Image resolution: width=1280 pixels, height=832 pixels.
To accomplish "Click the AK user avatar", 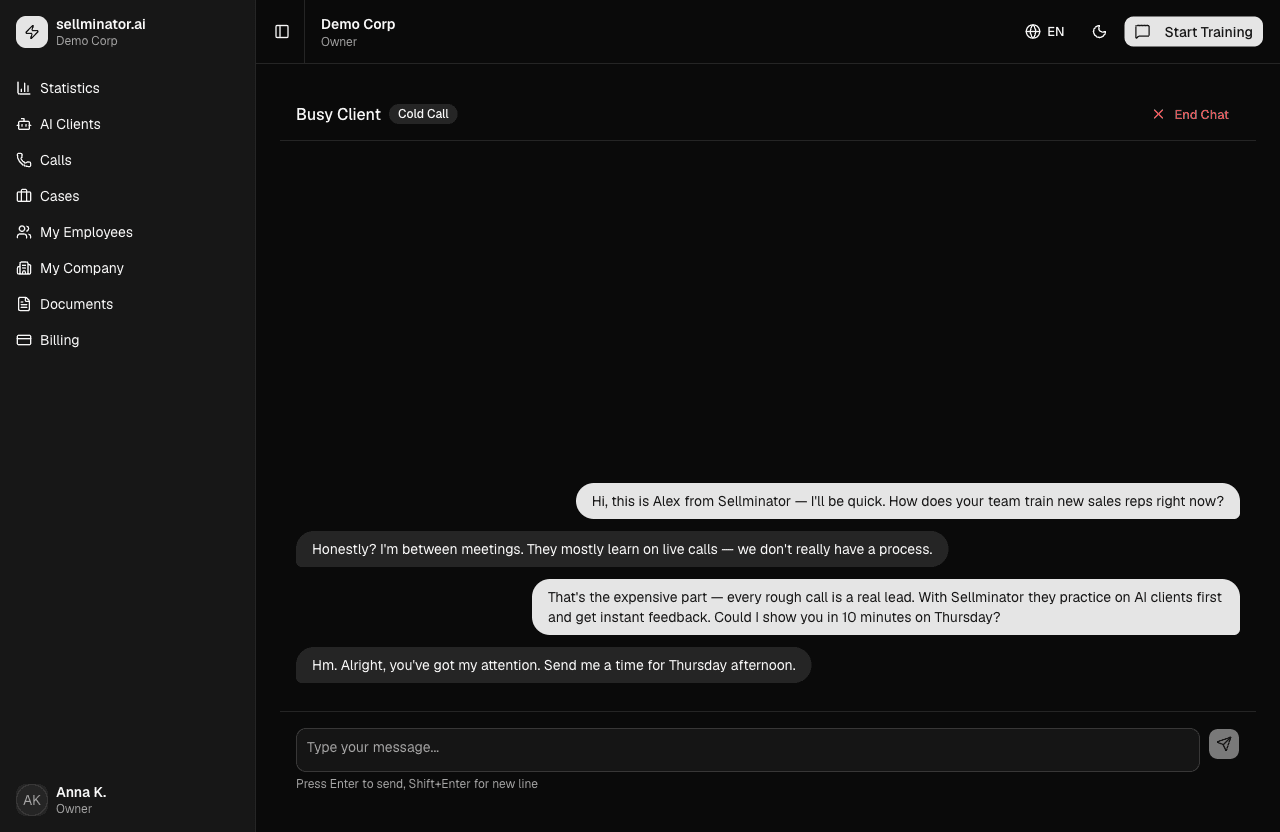I will pyautogui.click(x=32, y=800).
